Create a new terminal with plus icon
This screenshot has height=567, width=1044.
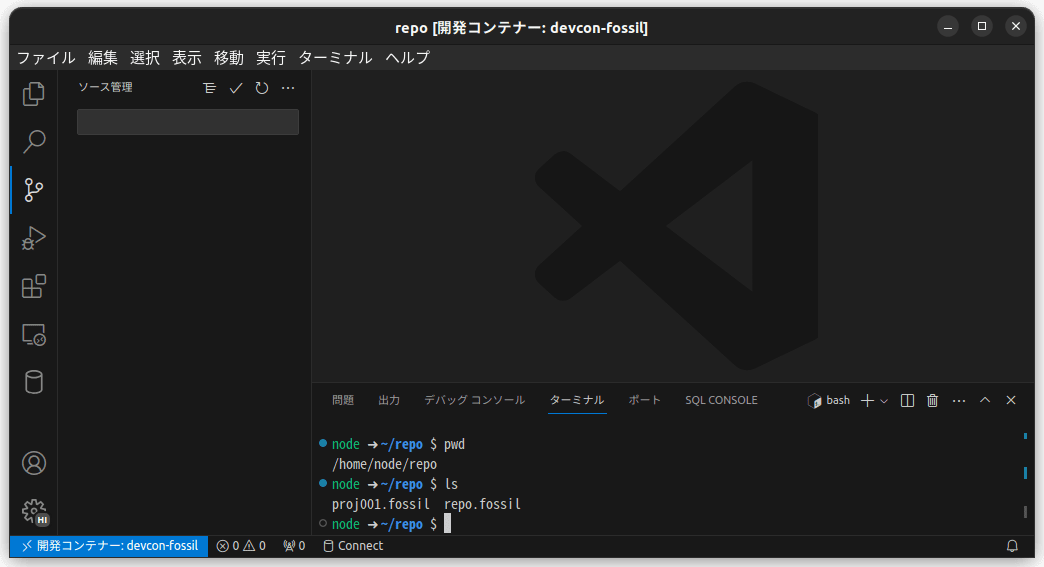point(867,400)
